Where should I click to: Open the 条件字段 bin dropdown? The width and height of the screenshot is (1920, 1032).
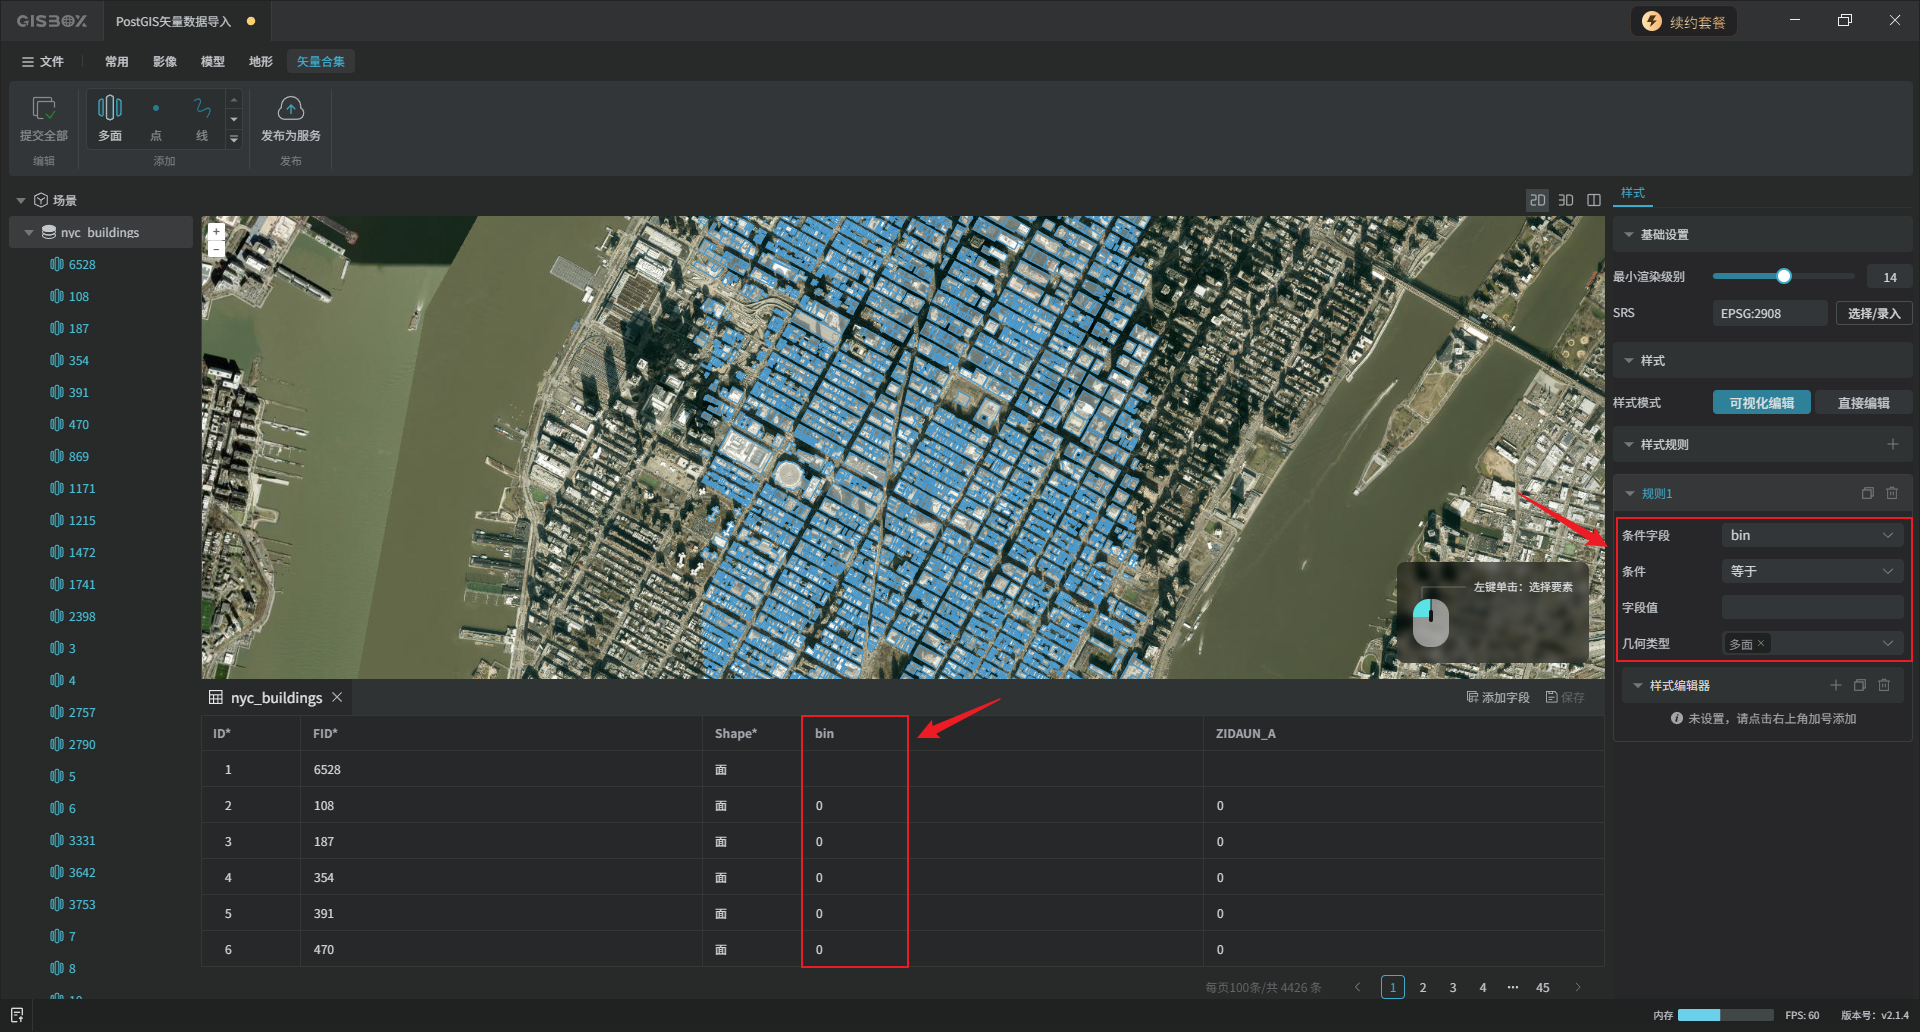point(1812,535)
